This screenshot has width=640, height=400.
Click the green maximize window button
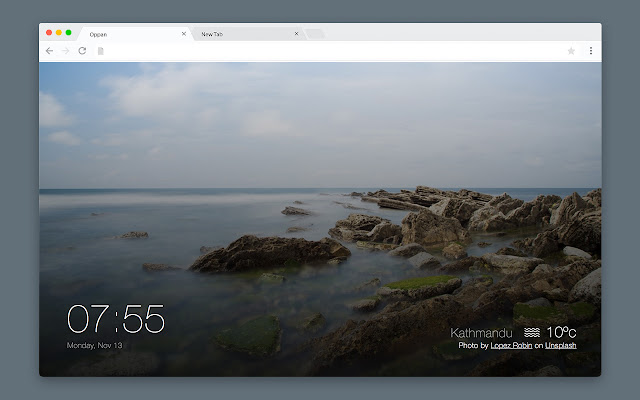pos(69,33)
